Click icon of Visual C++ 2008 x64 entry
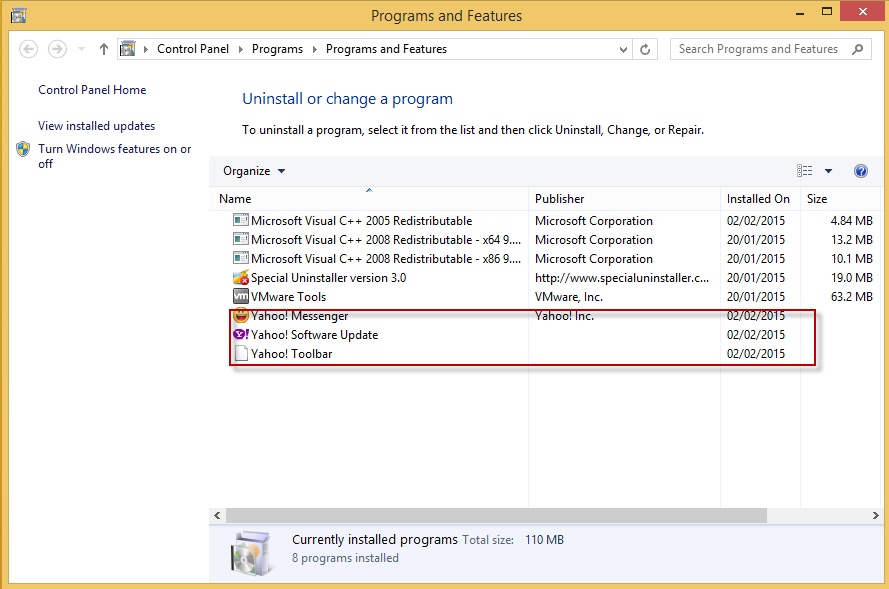Screen dimensions: 889x589 (241, 239)
